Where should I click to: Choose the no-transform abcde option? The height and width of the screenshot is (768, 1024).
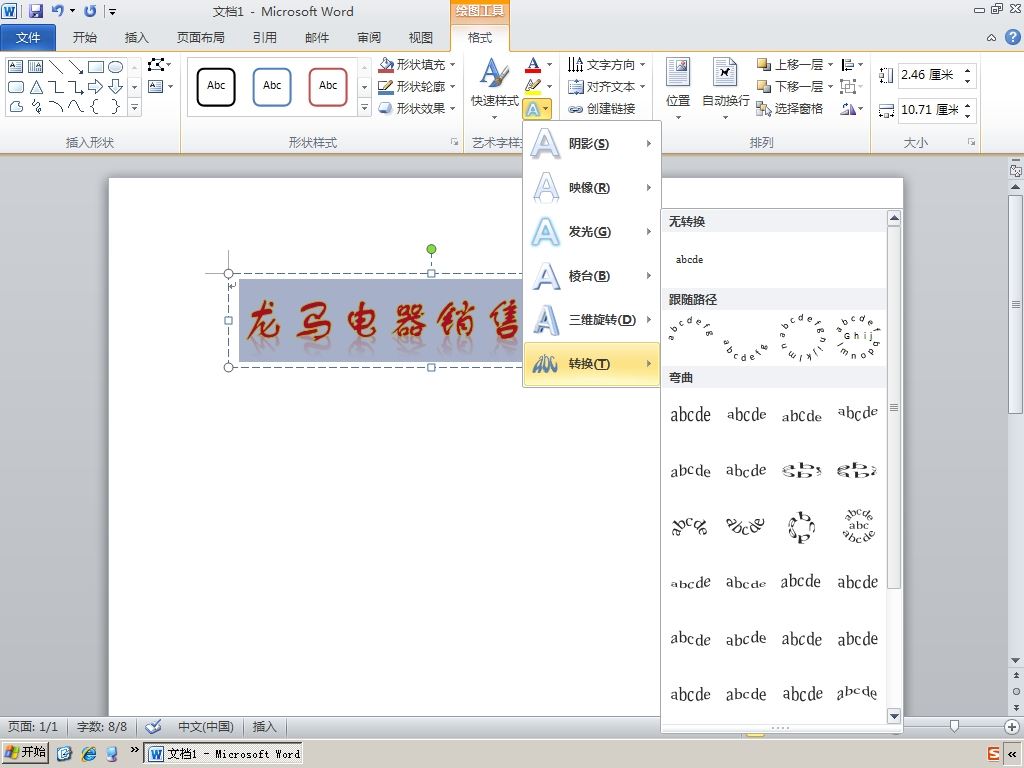tap(690, 259)
